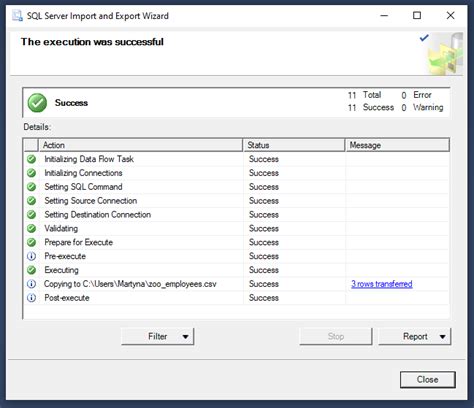Click the info icon beside Post-execute

tap(31, 298)
